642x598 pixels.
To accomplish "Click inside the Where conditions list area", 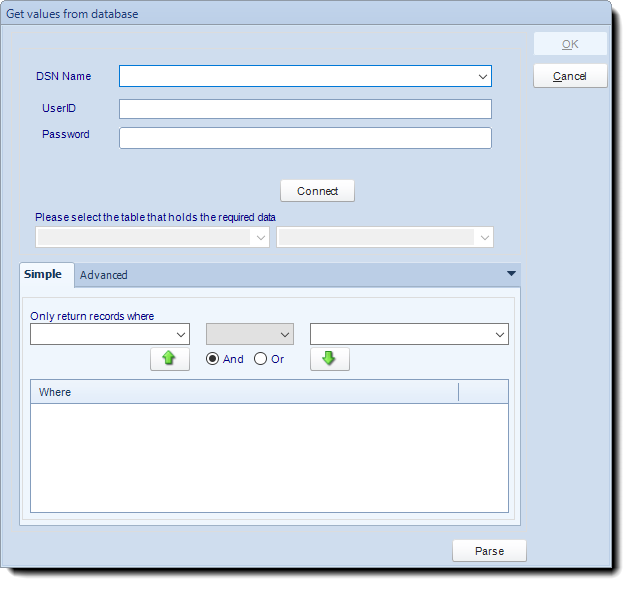I will (x=269, y=458).
